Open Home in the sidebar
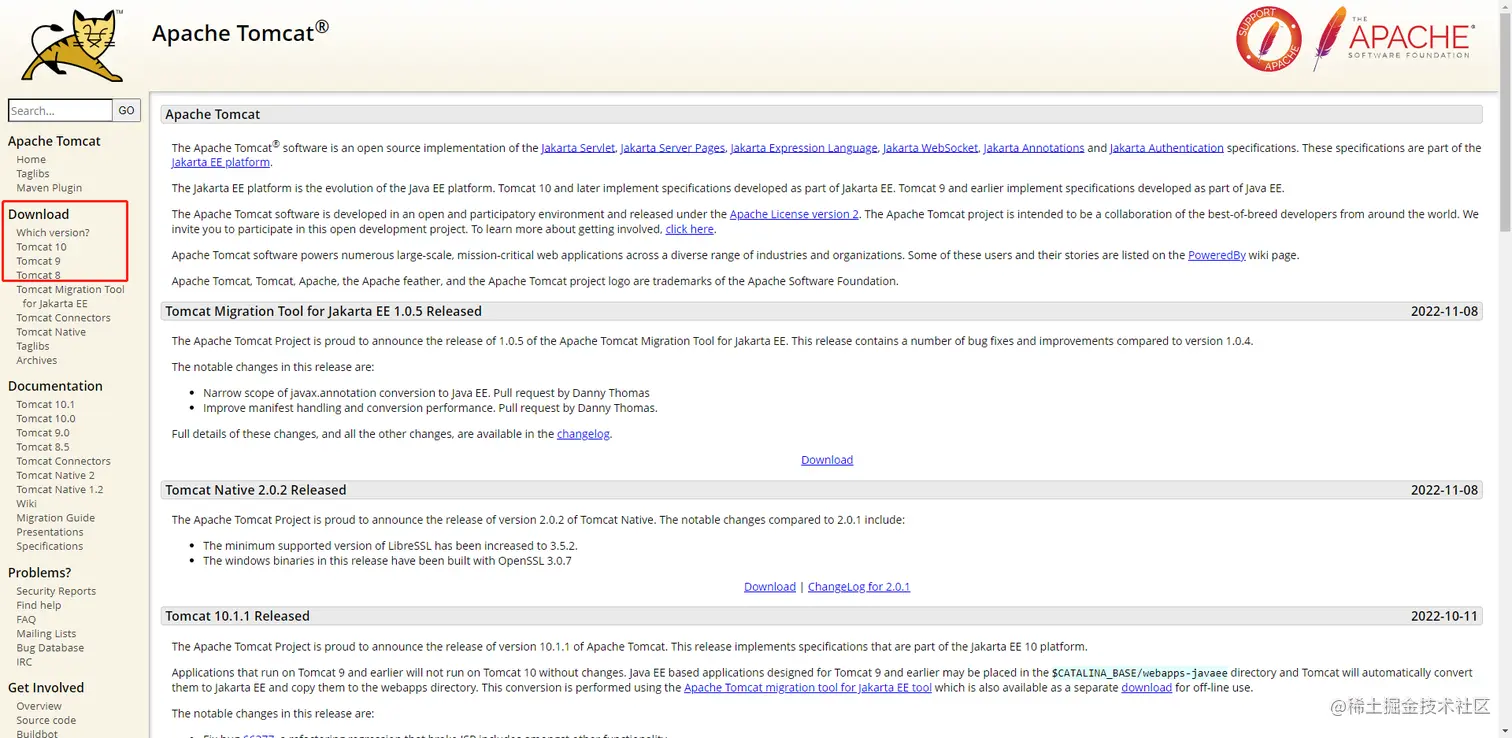This screenshot has height=738, width=1512. tap(31, 159)
